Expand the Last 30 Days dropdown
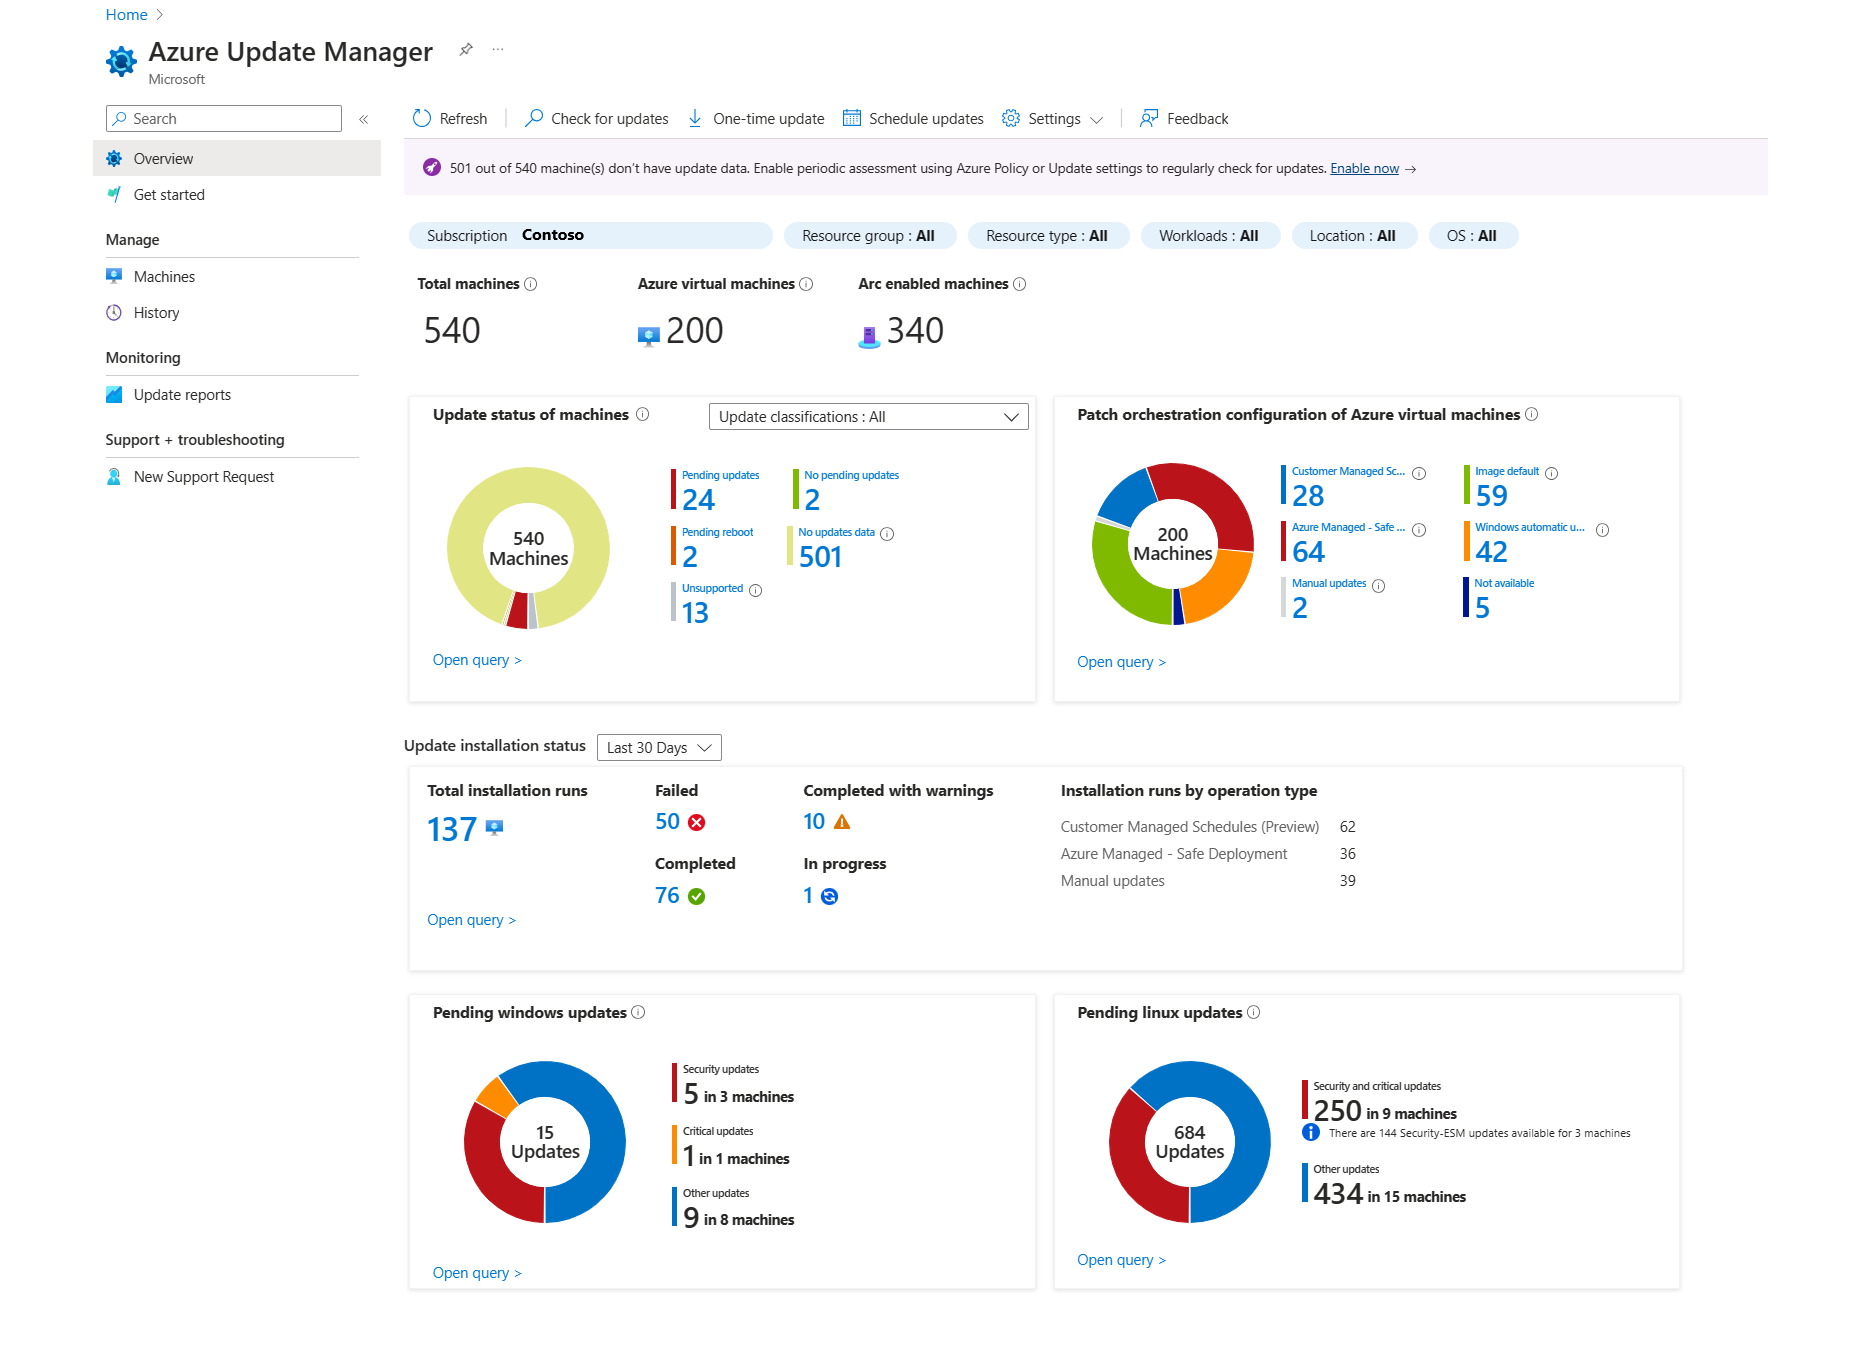 click(659, 747)
